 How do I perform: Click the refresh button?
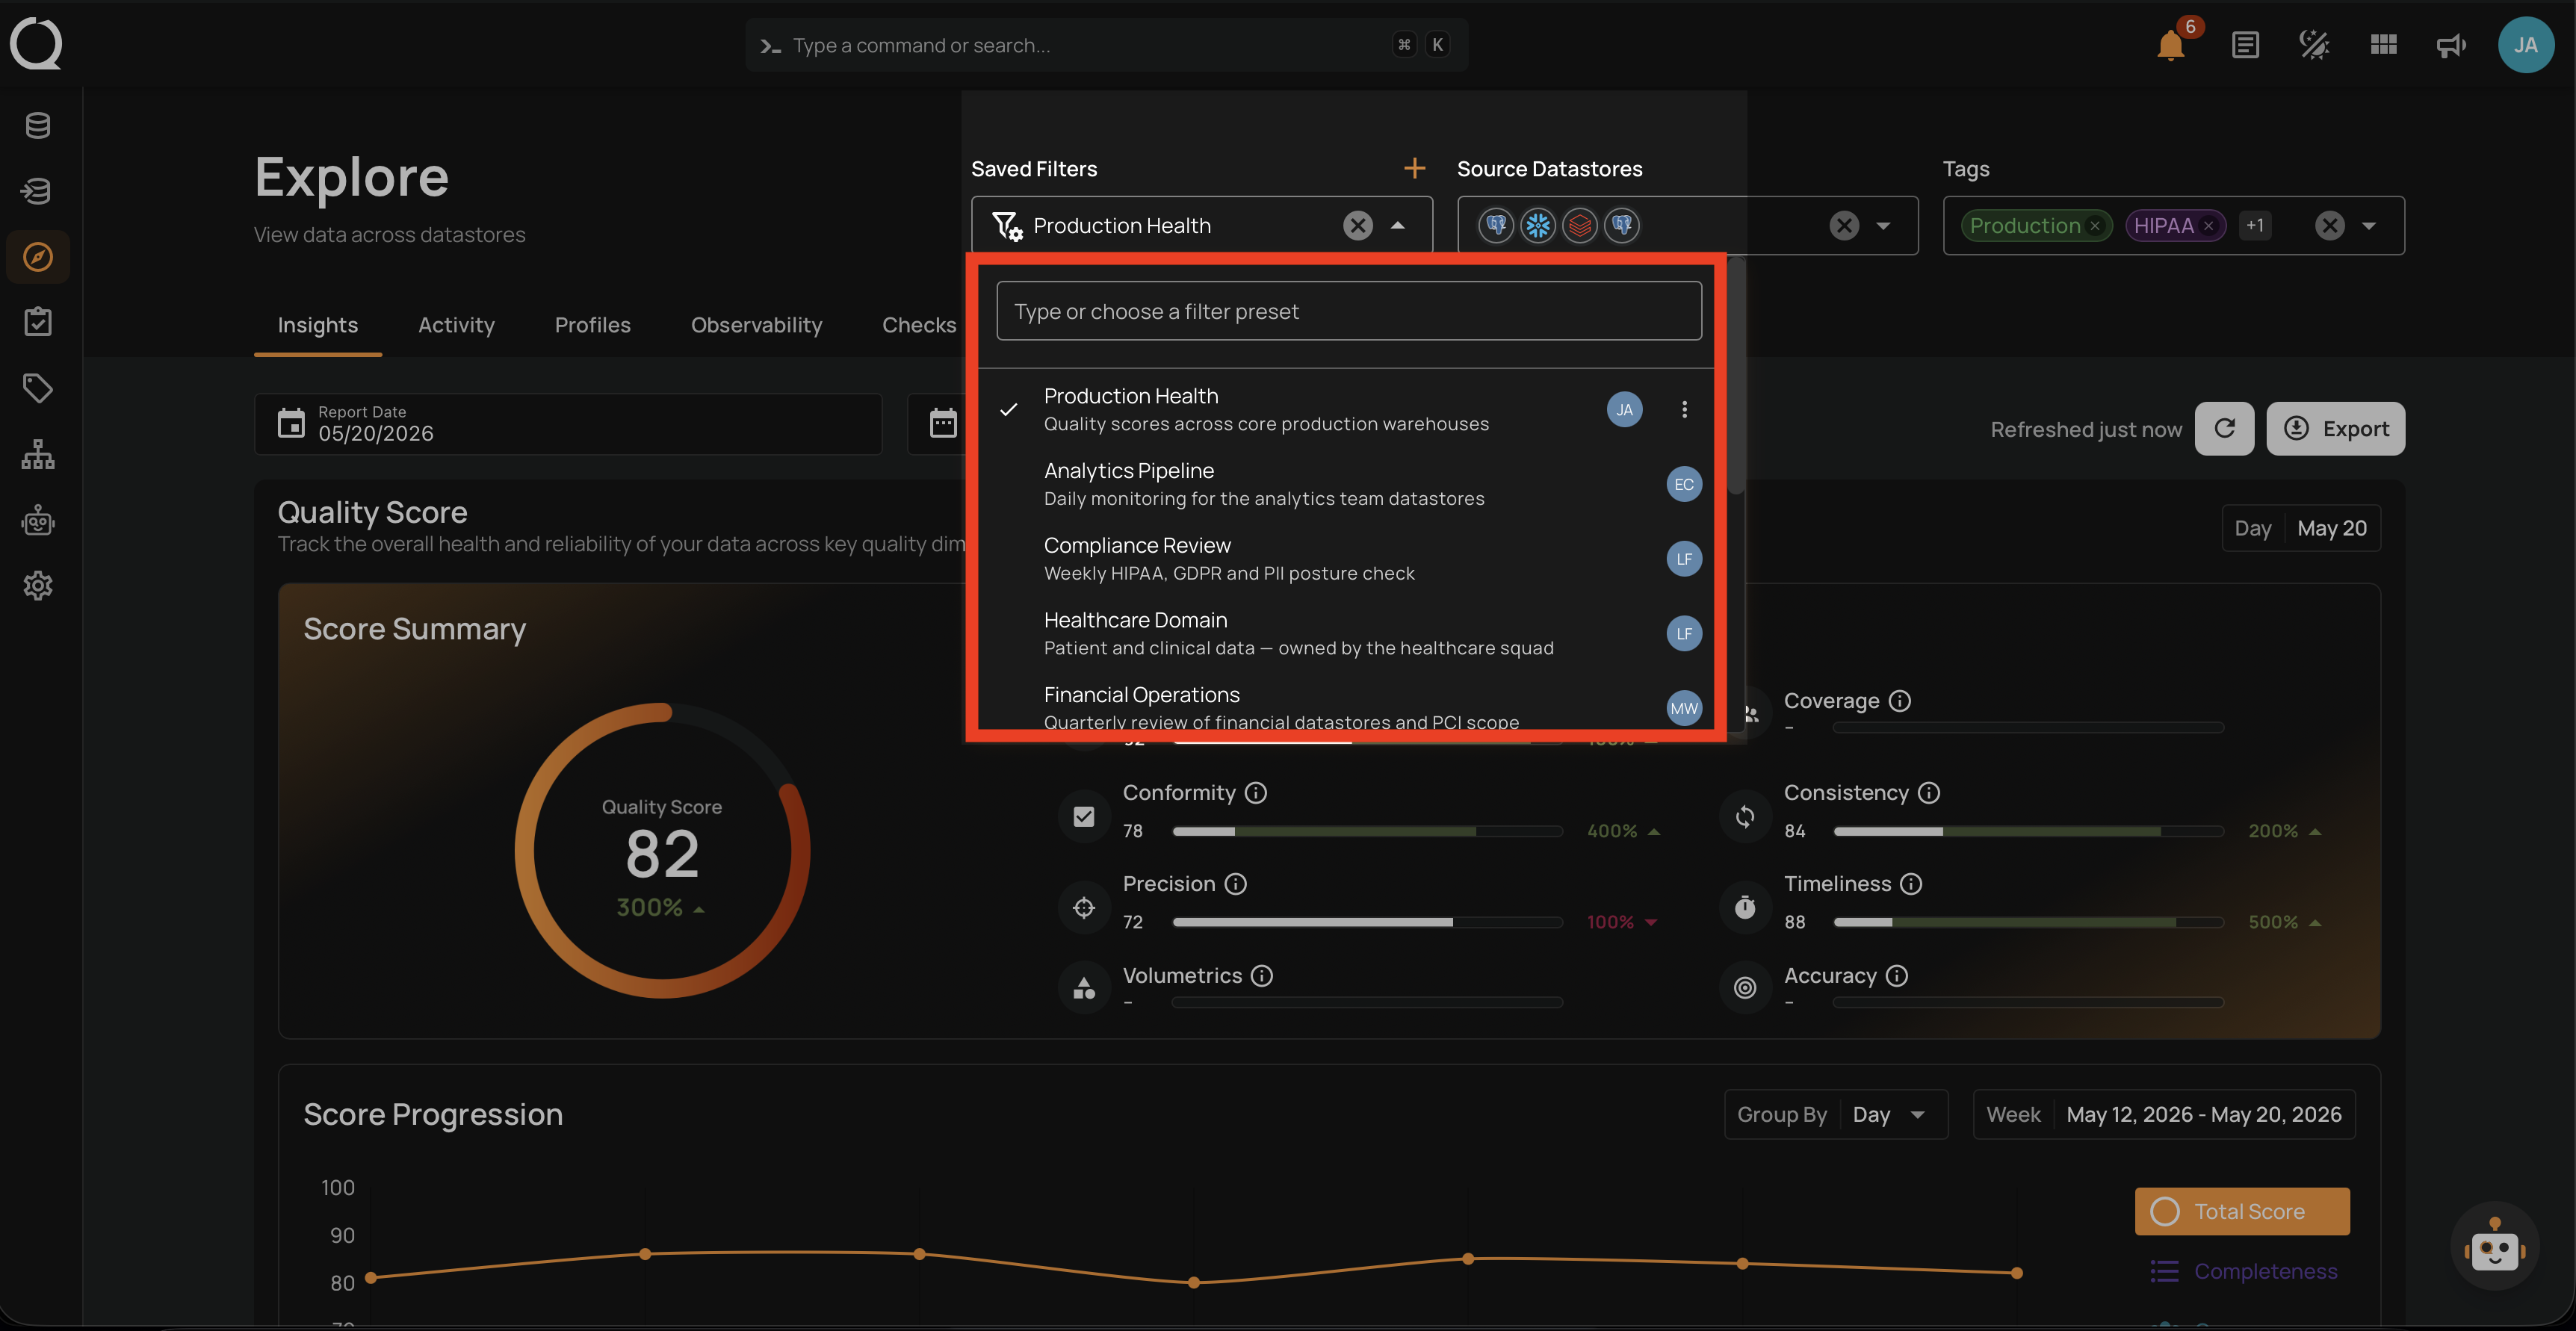(x=2224, y=428)
